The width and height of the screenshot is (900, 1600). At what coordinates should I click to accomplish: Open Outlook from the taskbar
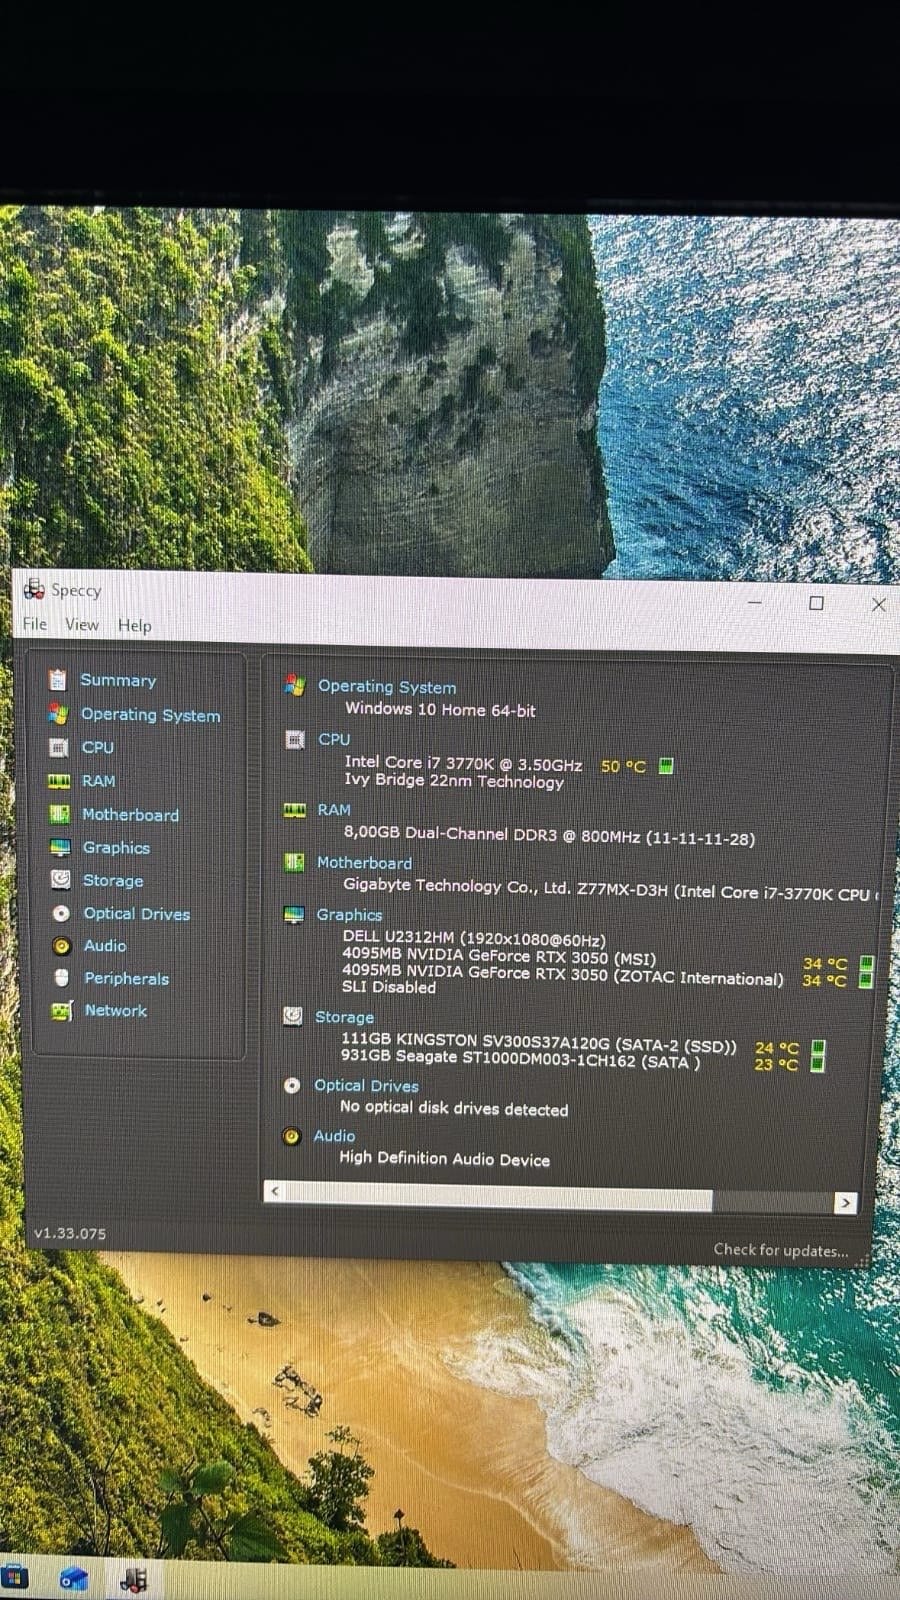74,1578
